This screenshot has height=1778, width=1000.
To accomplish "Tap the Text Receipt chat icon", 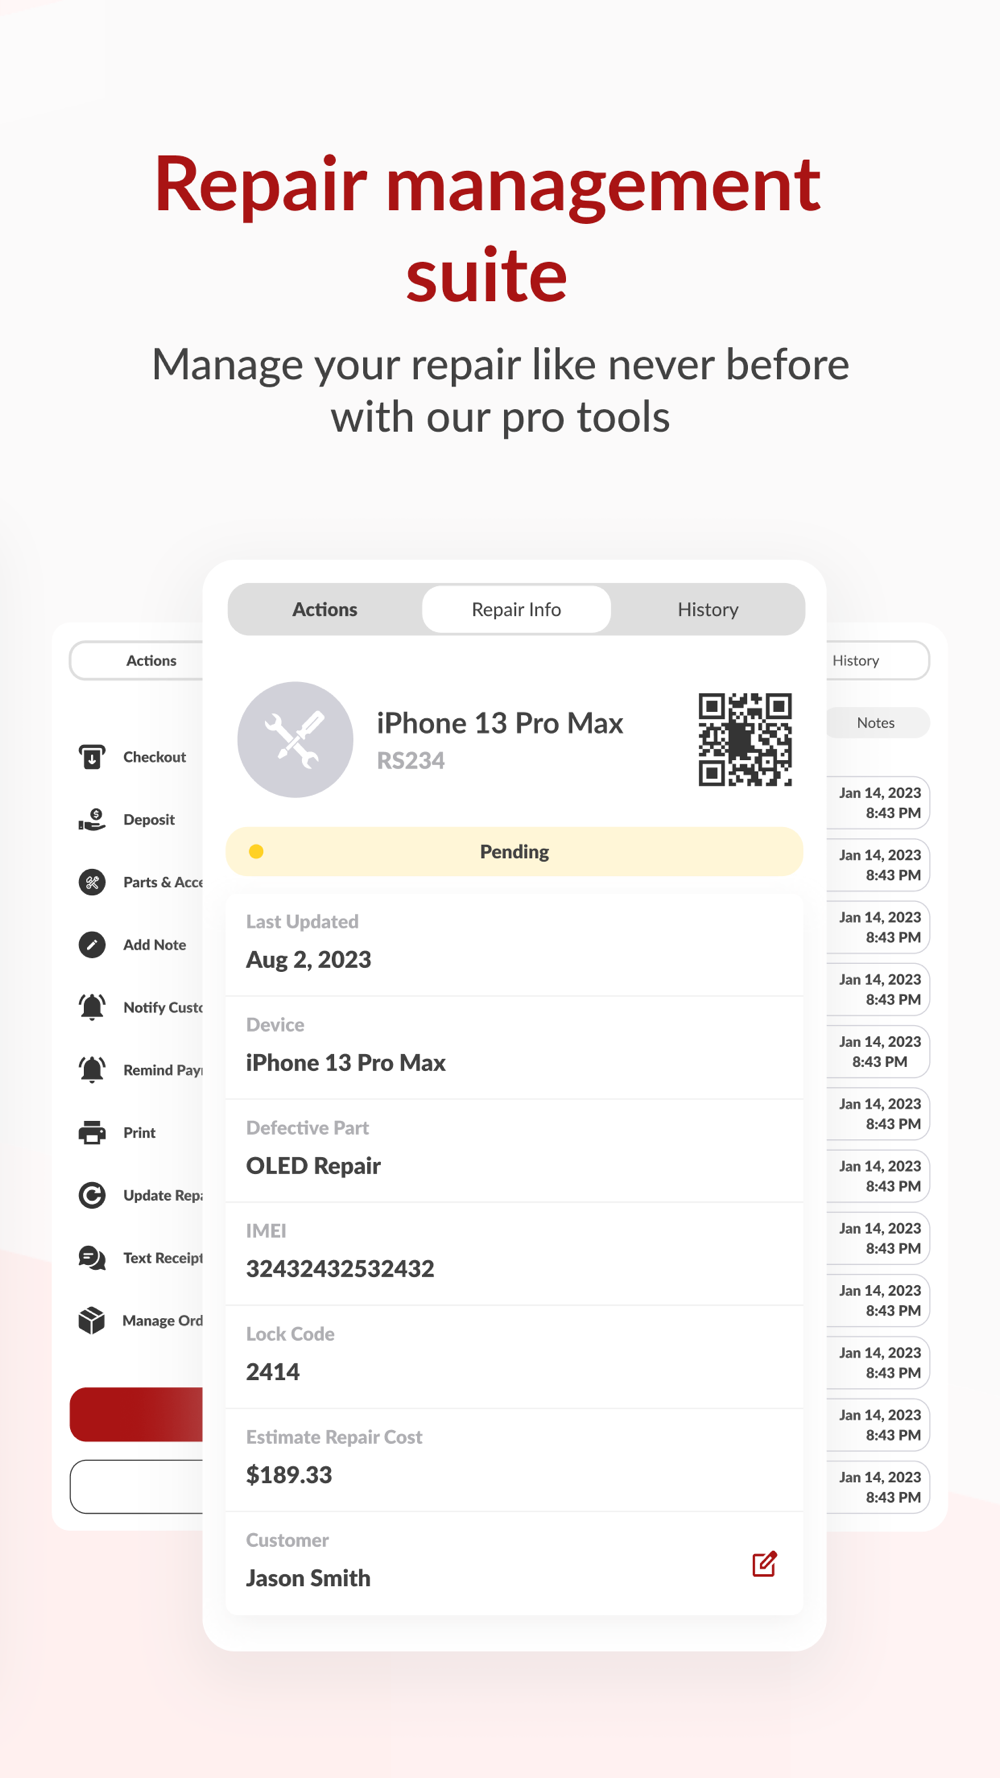I will pos(92,1258).
